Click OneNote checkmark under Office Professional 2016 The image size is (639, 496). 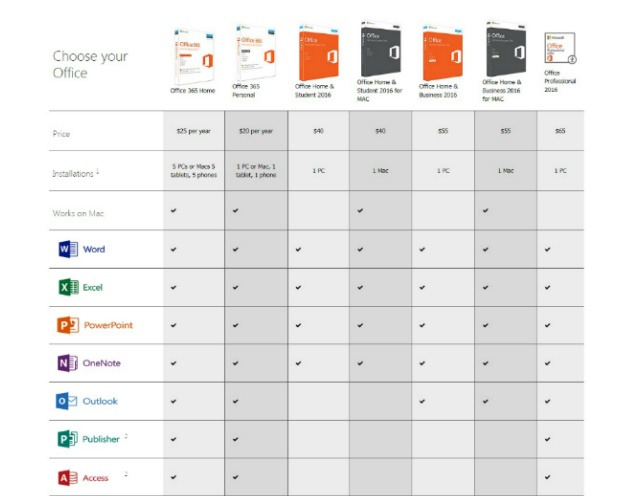(547, 363)
